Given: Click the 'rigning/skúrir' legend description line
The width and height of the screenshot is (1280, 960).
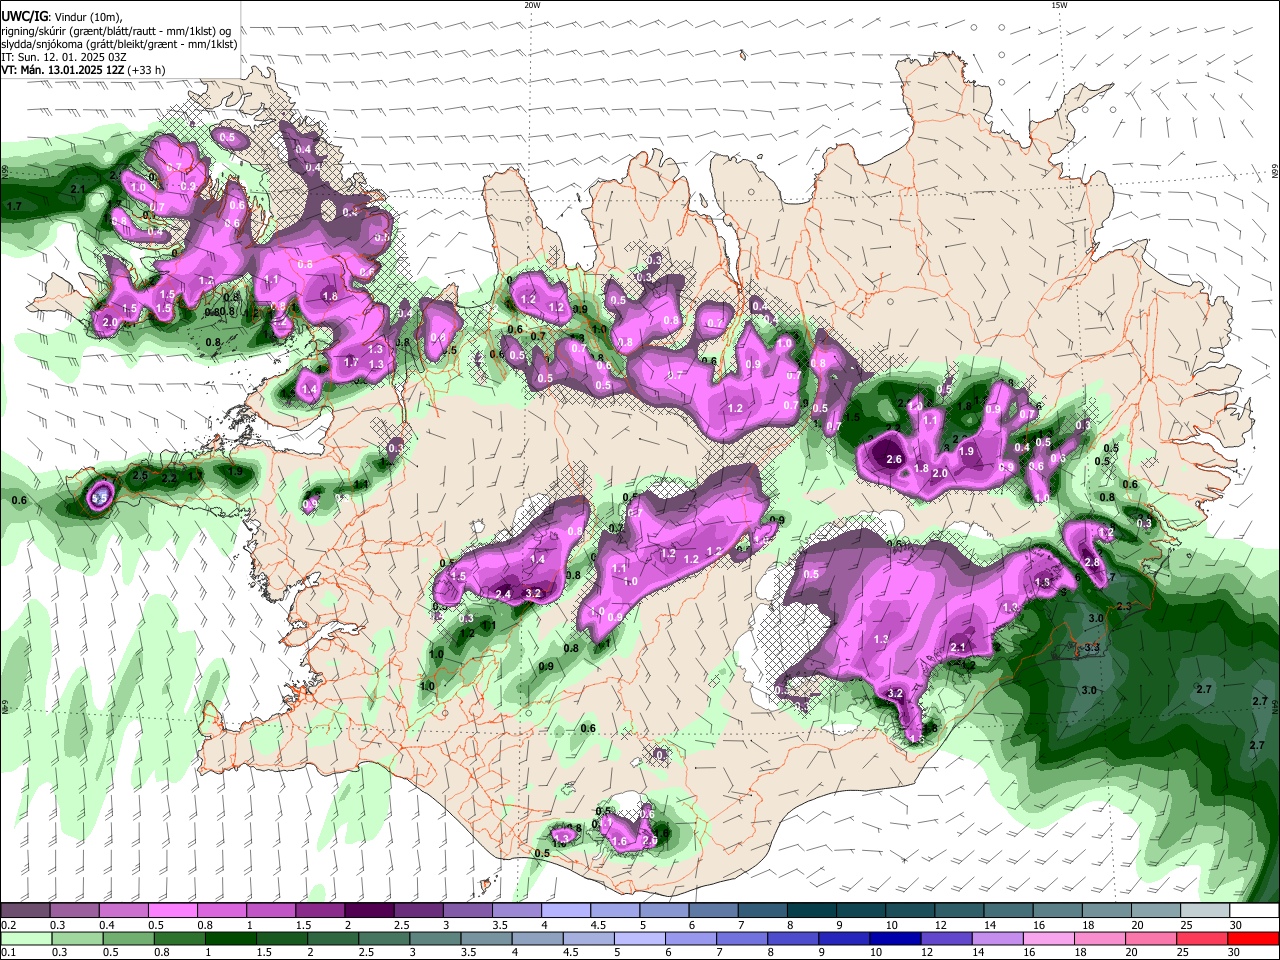Looking at the screenshot, I should [x=116, y=31].
